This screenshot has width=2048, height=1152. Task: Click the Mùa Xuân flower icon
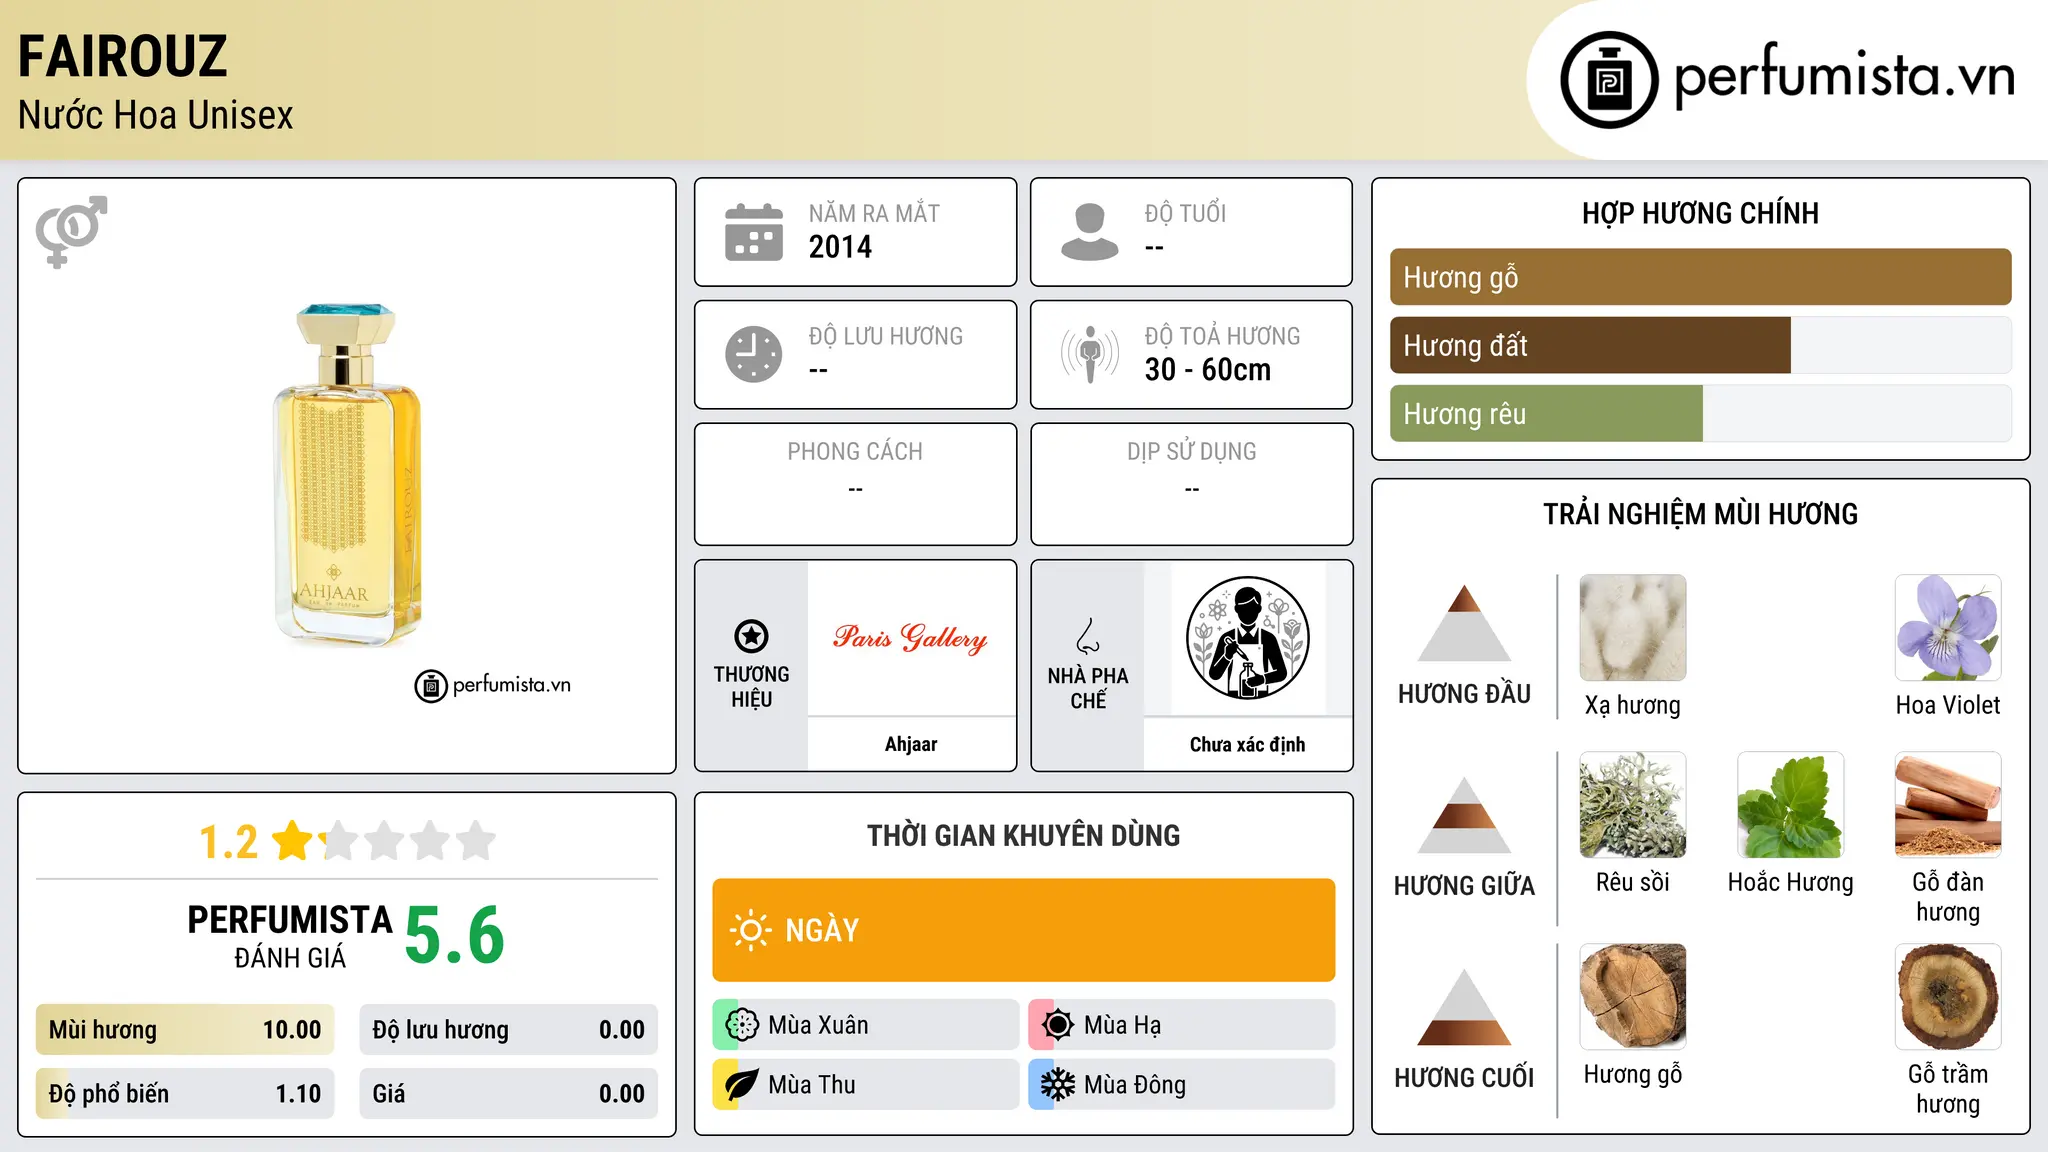pos(742,1025)
